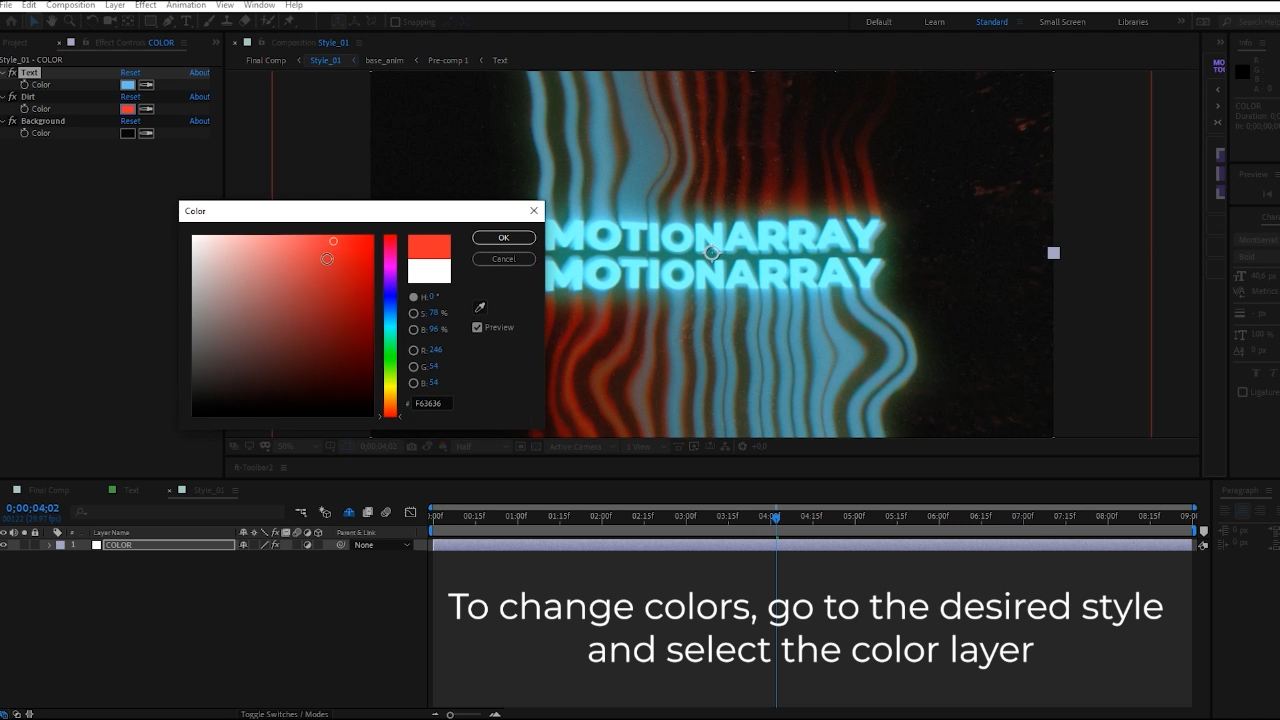Collapse the Dirt effect group

pos(4,97)
